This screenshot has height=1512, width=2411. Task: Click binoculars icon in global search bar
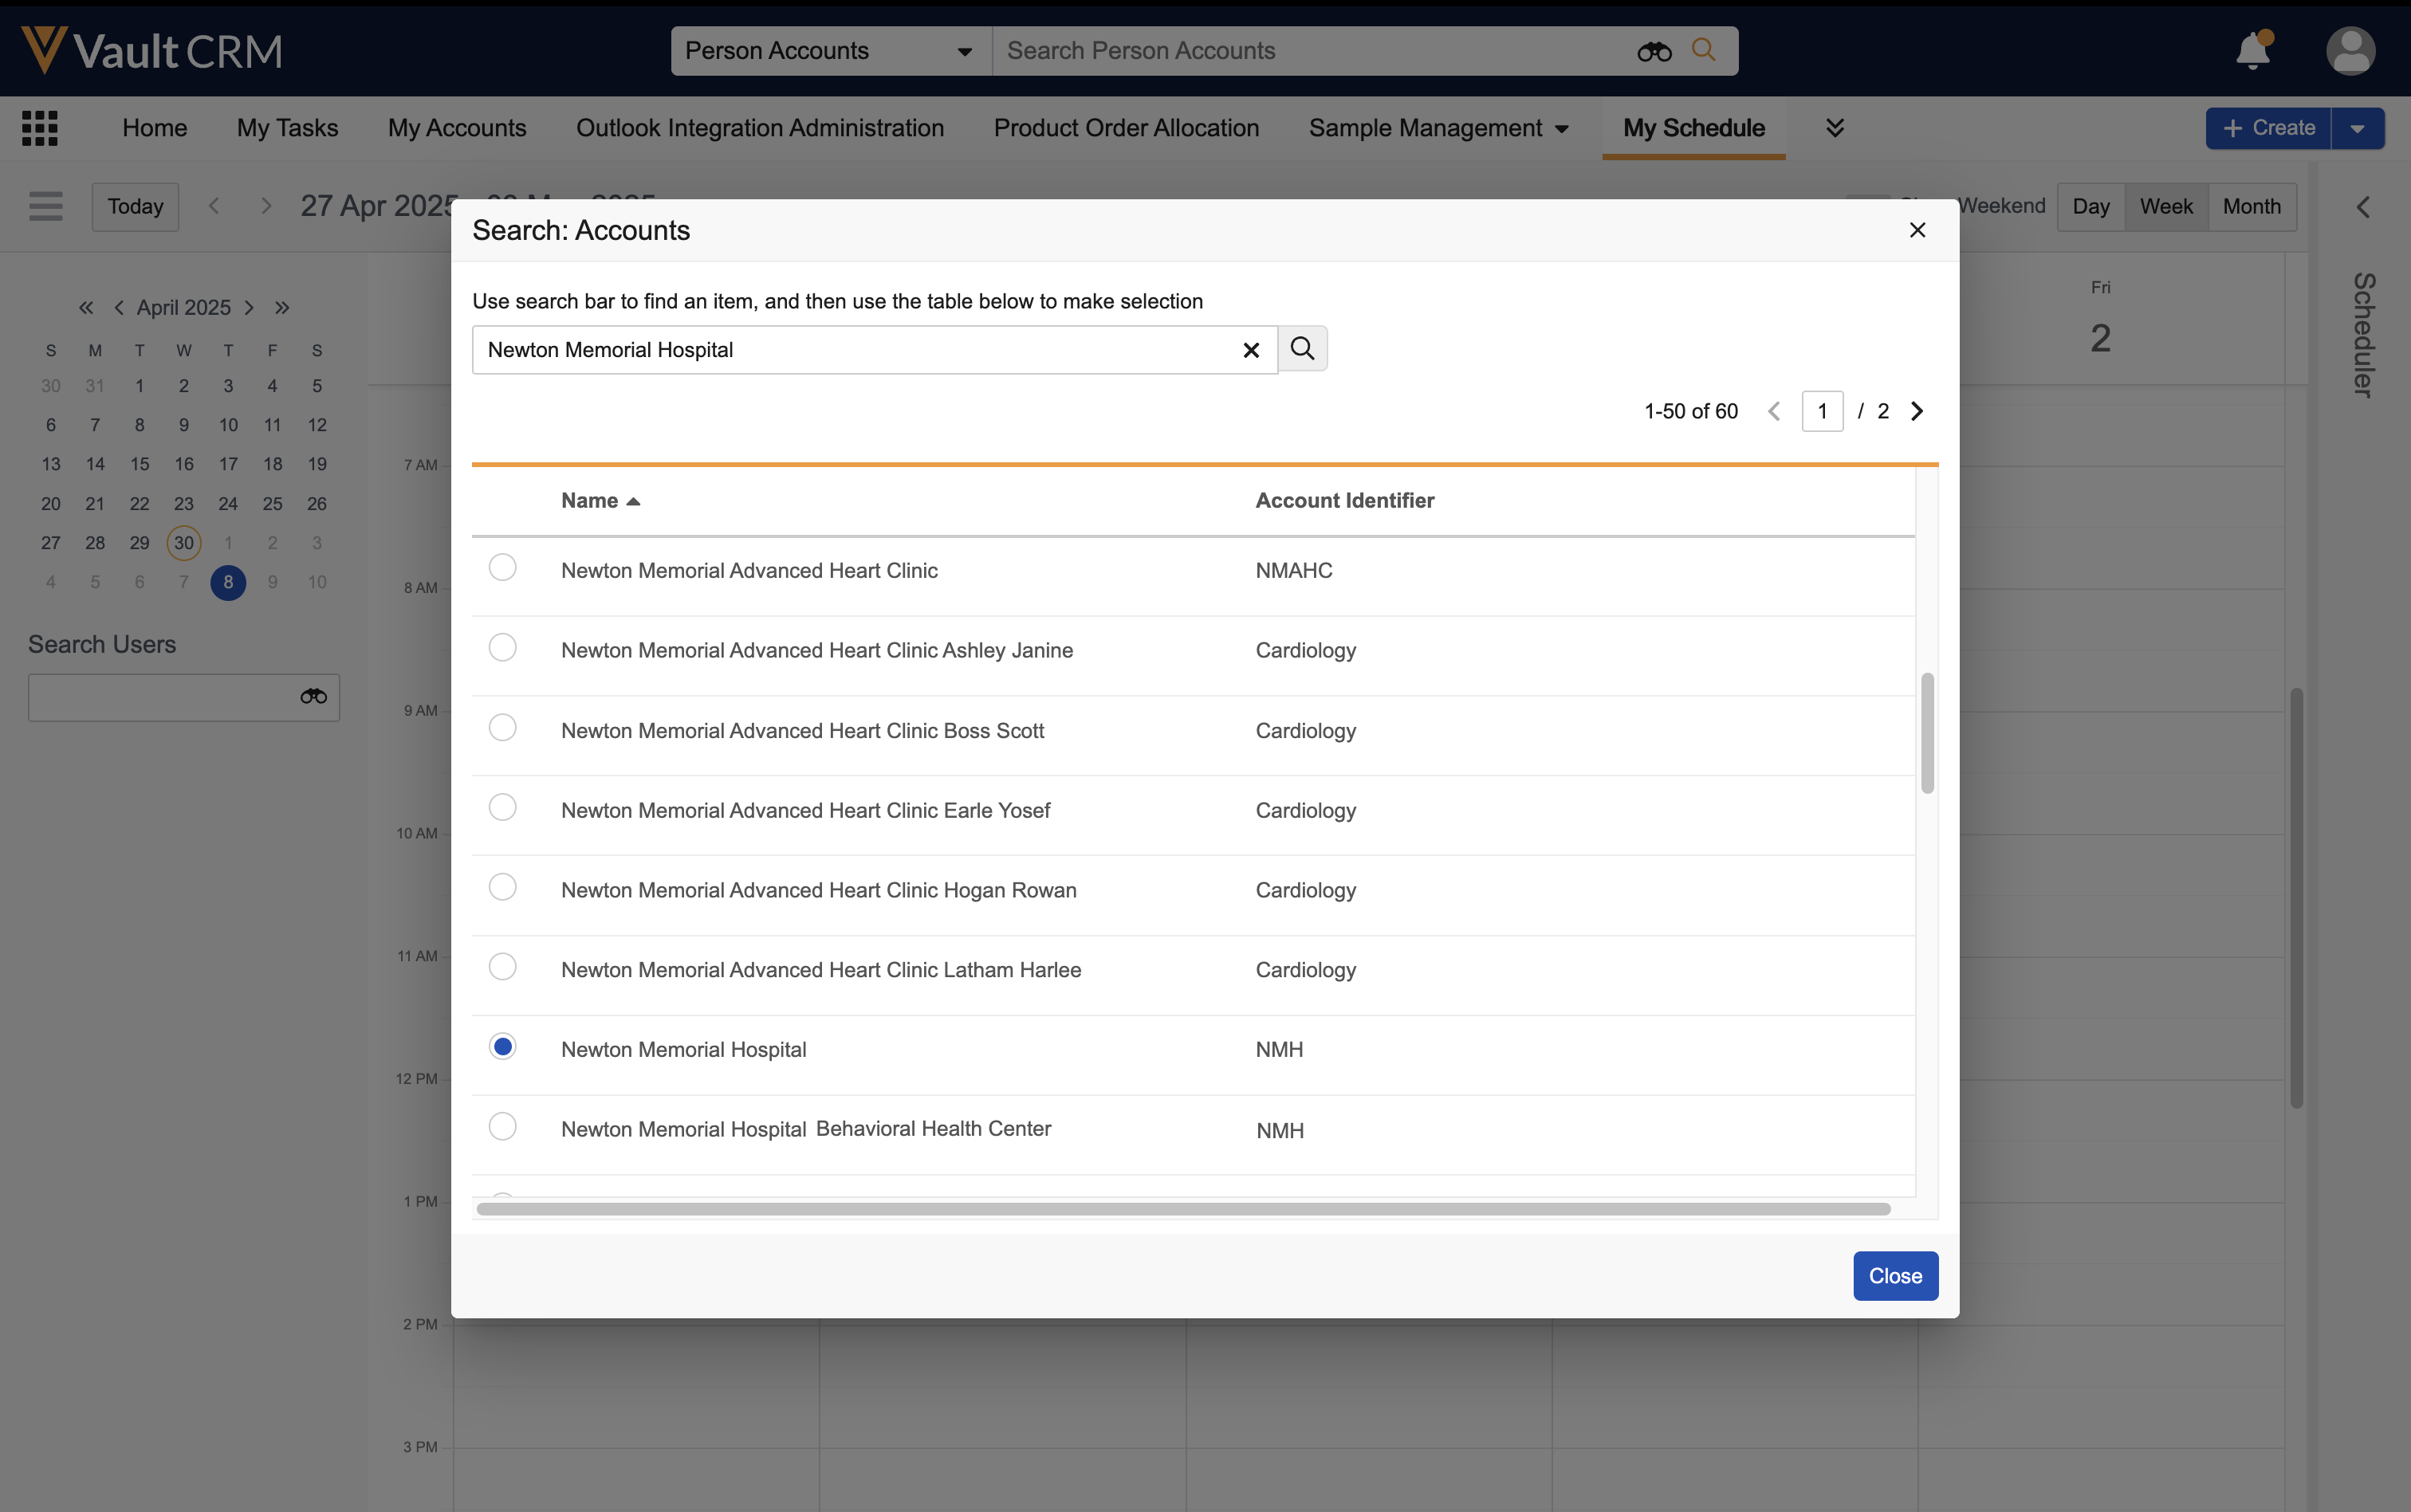pos(1653,51)
